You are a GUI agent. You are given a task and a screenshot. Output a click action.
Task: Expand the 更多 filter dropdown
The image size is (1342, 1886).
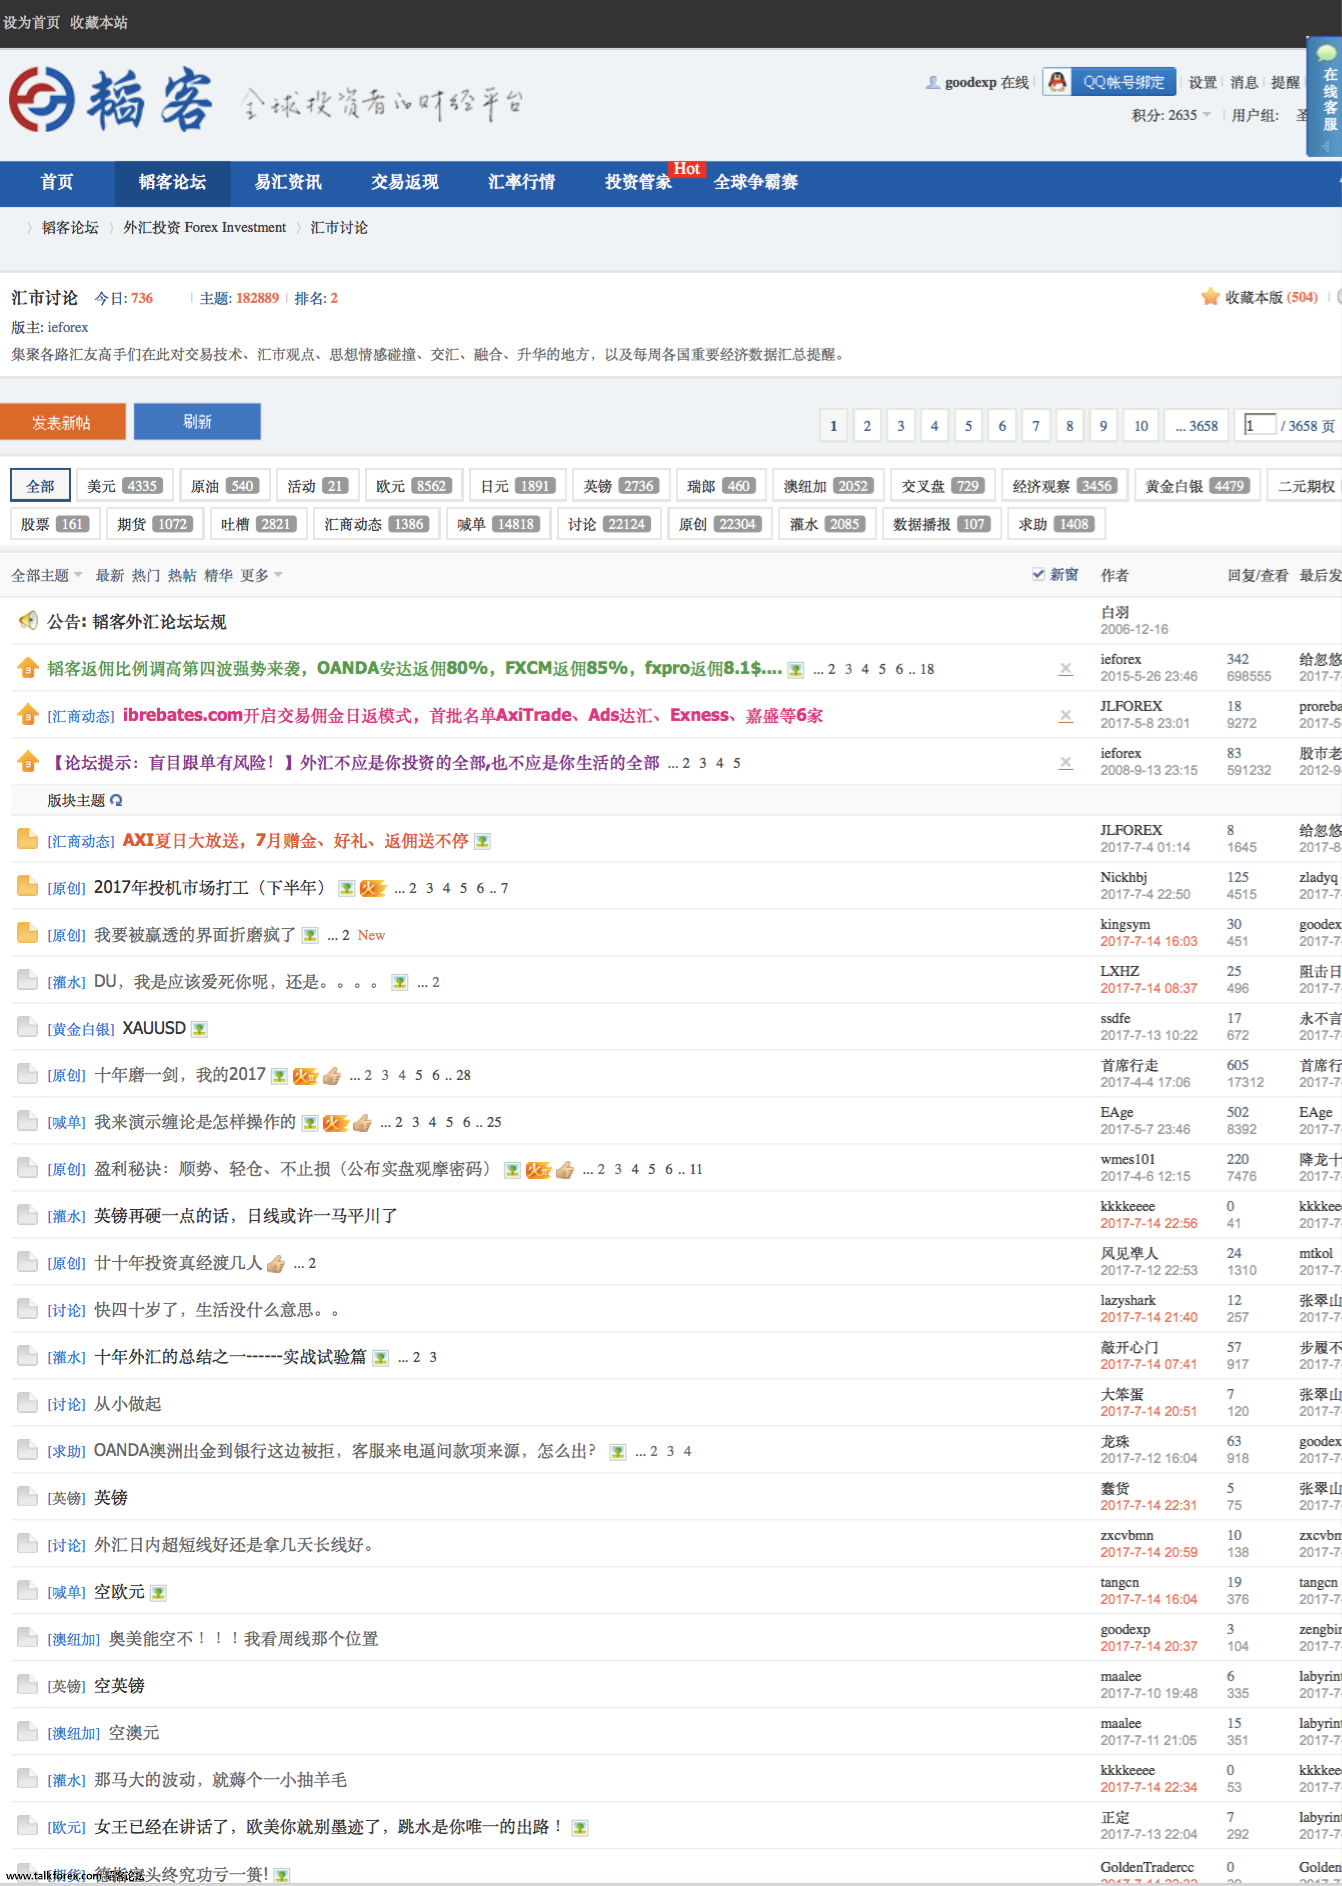261,575
